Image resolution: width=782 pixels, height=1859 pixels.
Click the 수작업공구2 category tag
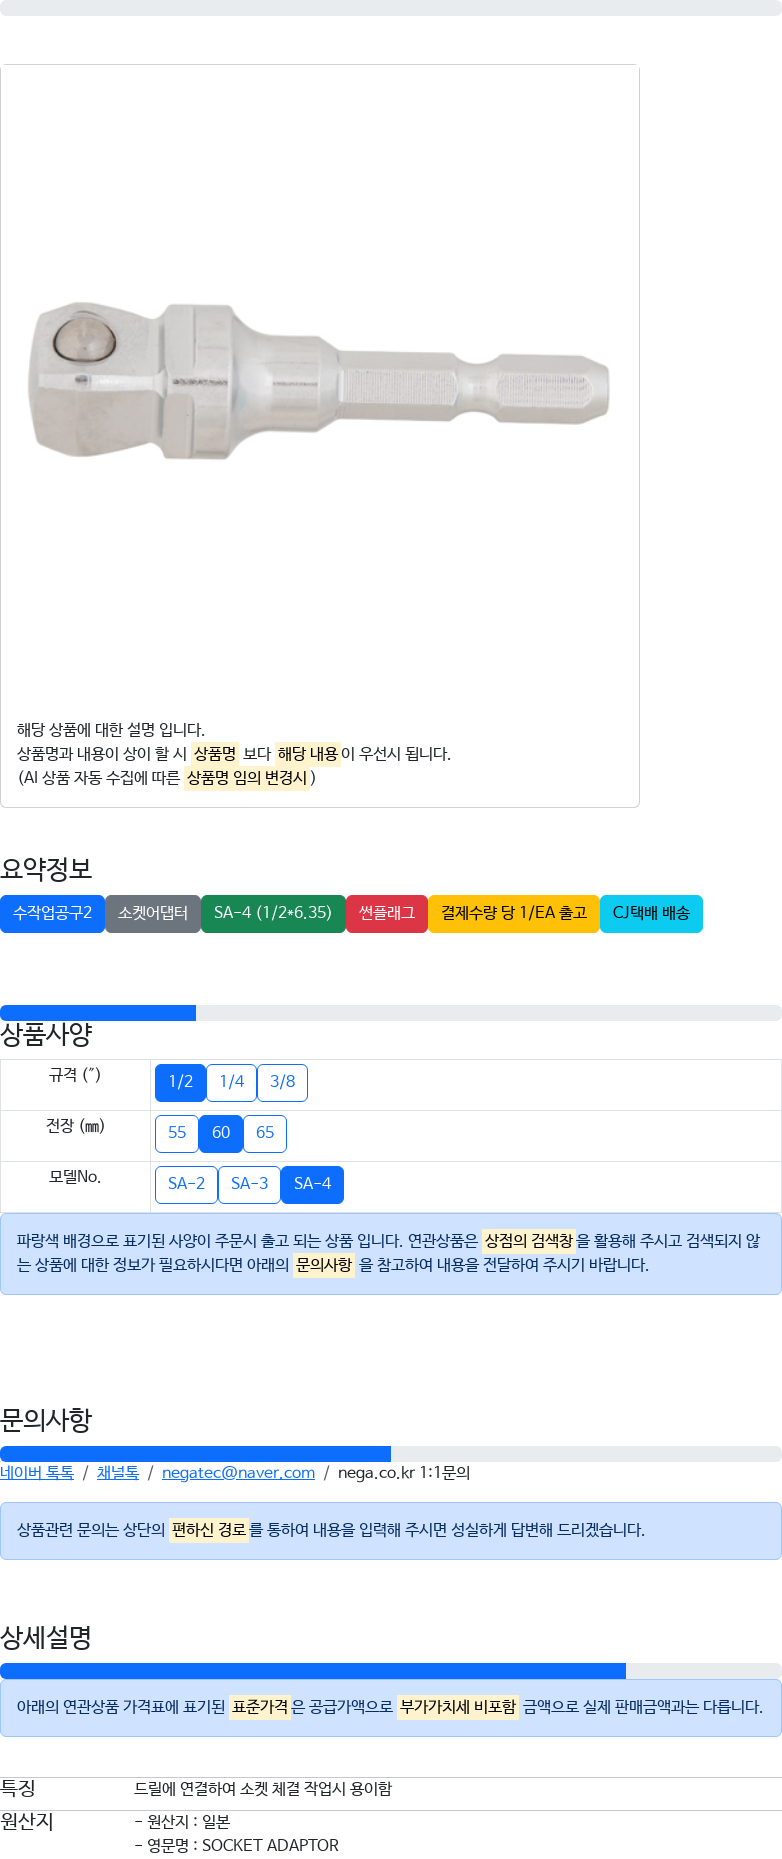52,913
